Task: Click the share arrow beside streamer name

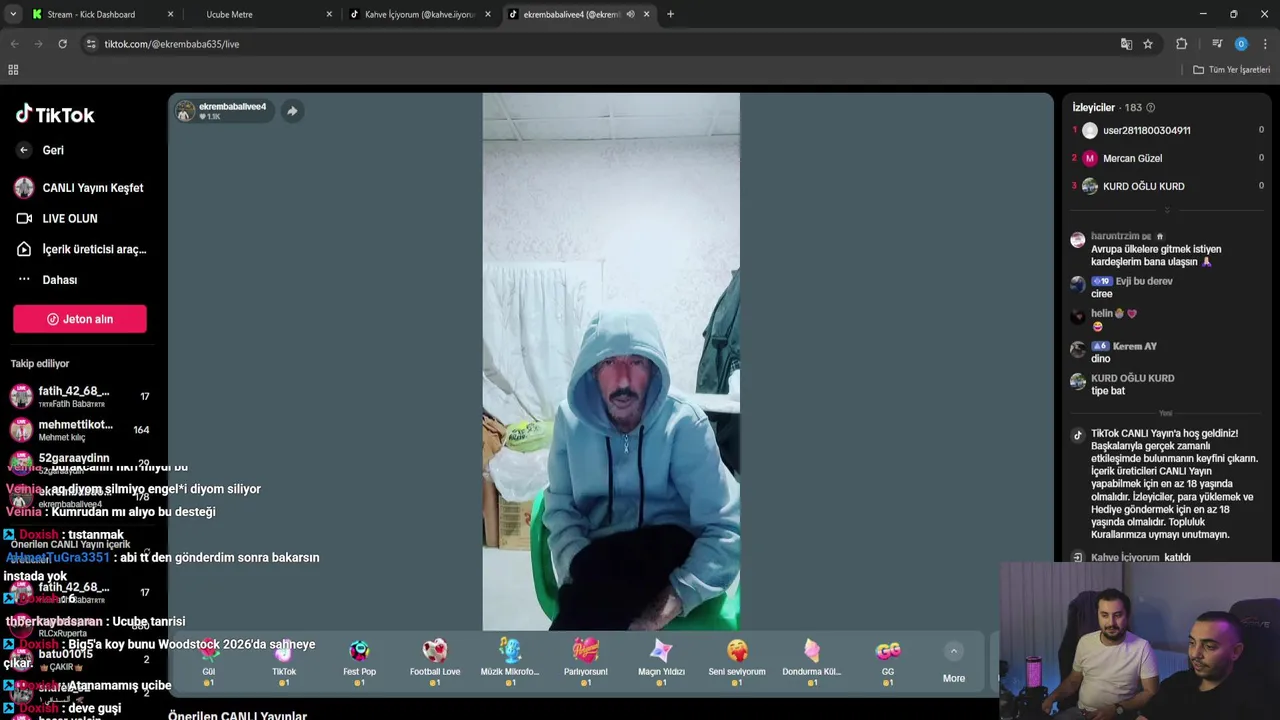Action: [292, 111]
